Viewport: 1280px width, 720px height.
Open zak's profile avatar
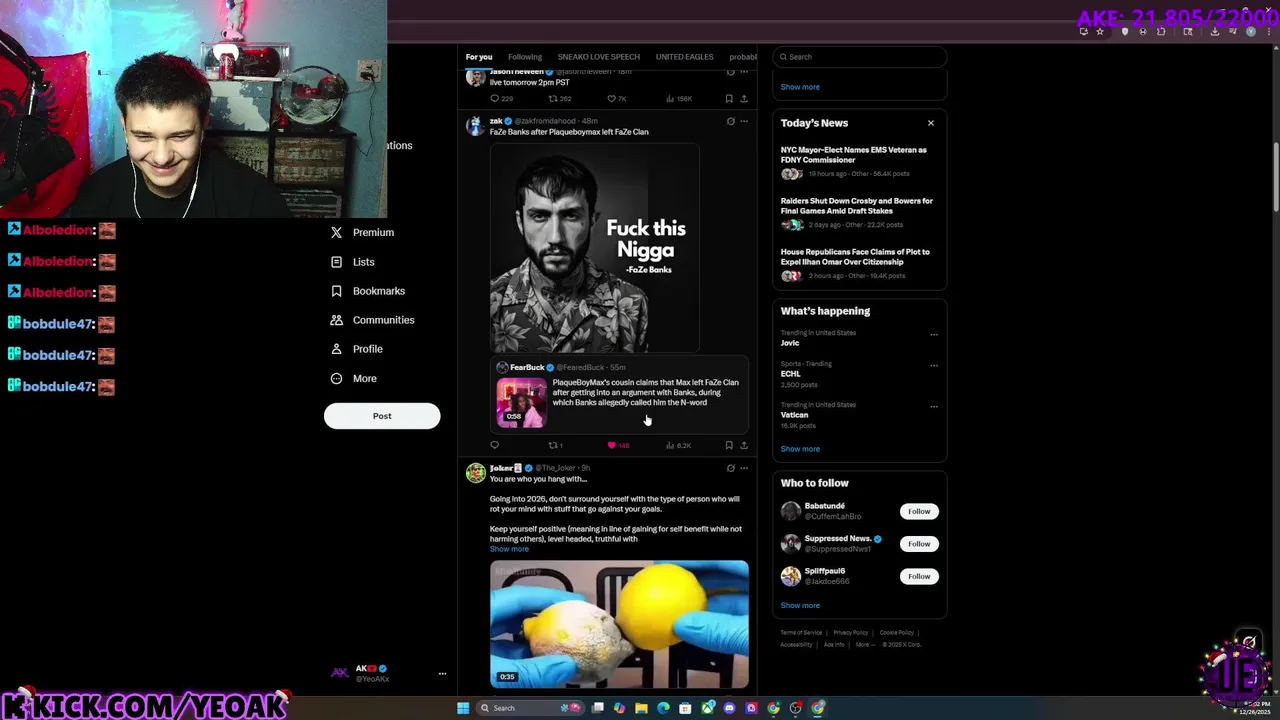point(475,126)
